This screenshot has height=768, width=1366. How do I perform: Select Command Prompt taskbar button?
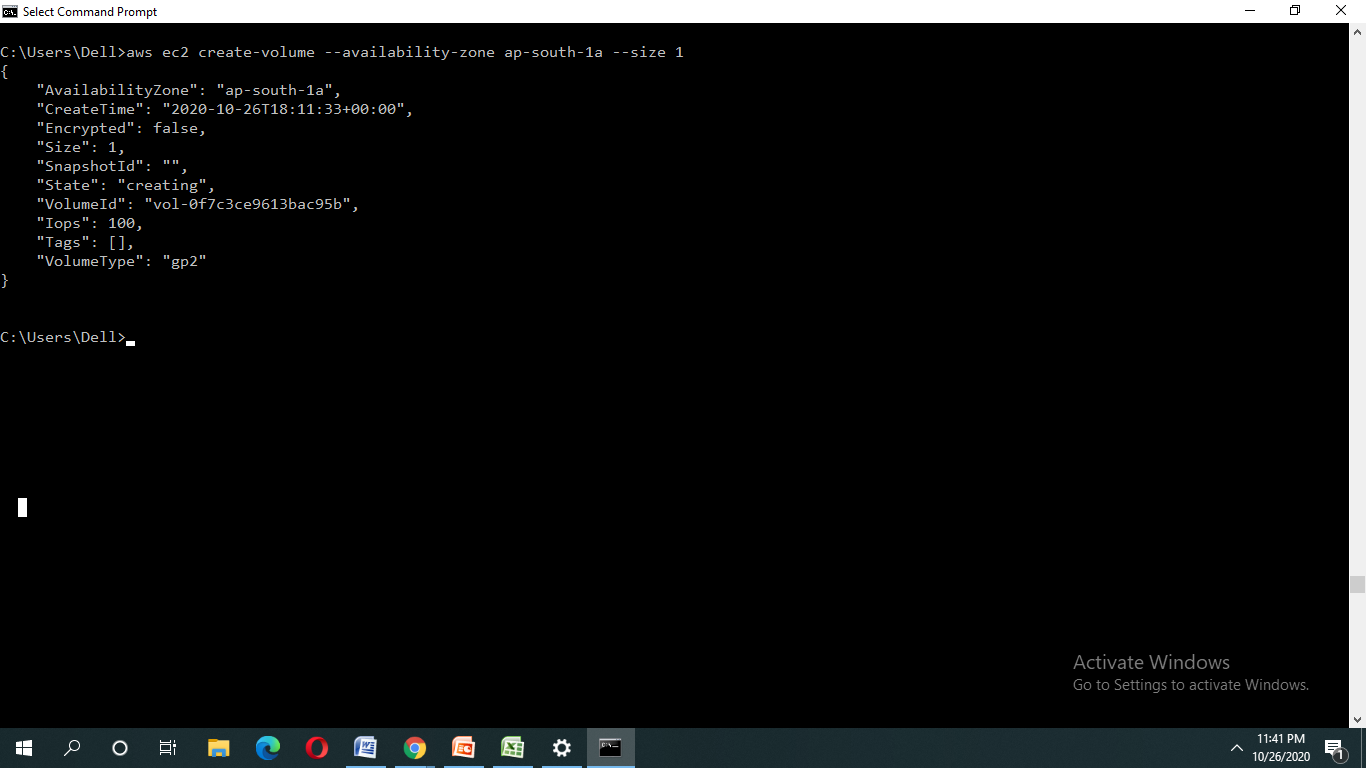610,748
